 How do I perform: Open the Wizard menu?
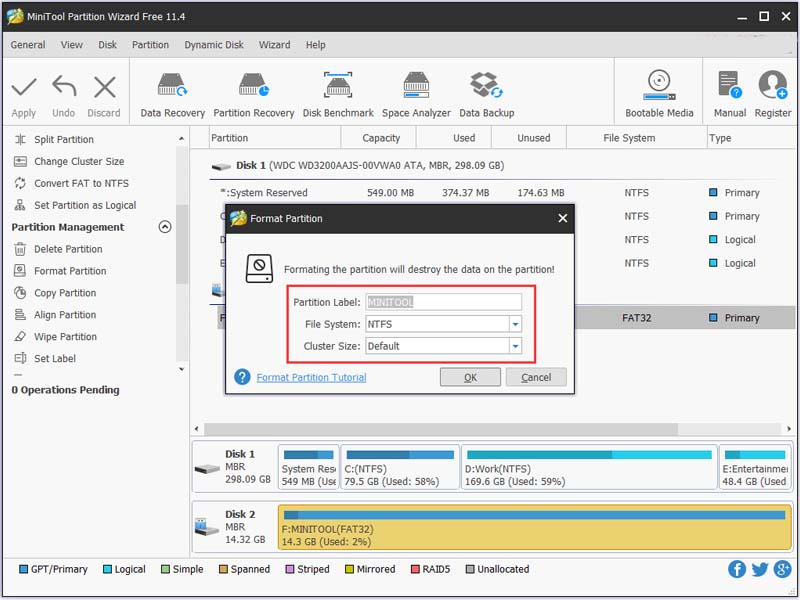[274, 45]
